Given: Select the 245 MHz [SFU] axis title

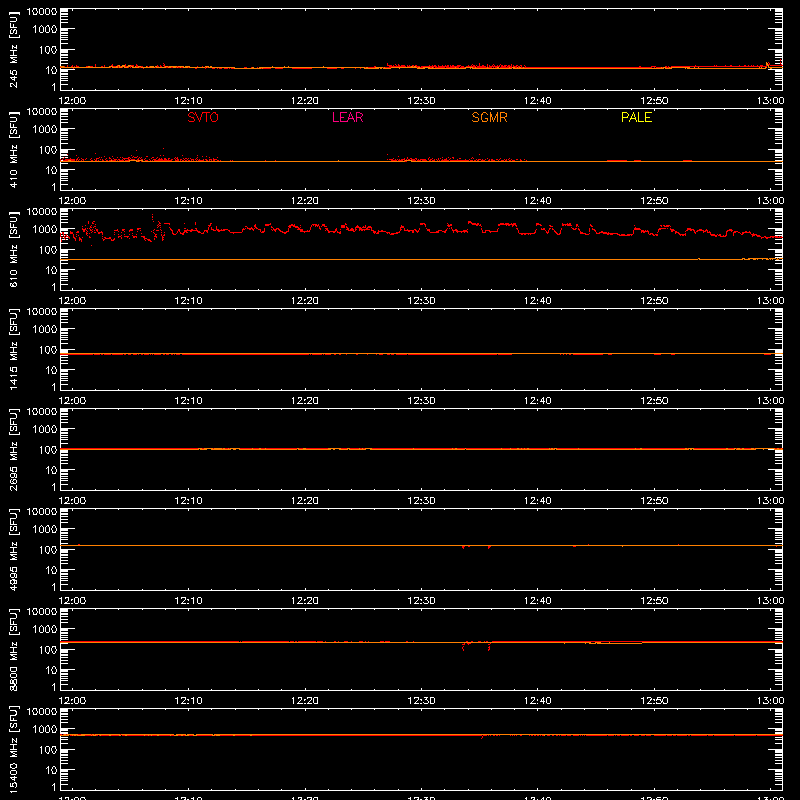Looking at the screenshot, I should [13, 49].
